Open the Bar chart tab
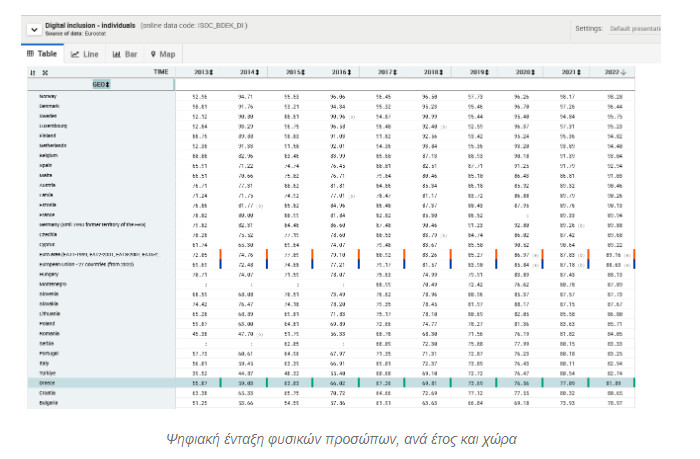This screenshot has width=700, height=459. pyautogui.click(x=124, y=54)
